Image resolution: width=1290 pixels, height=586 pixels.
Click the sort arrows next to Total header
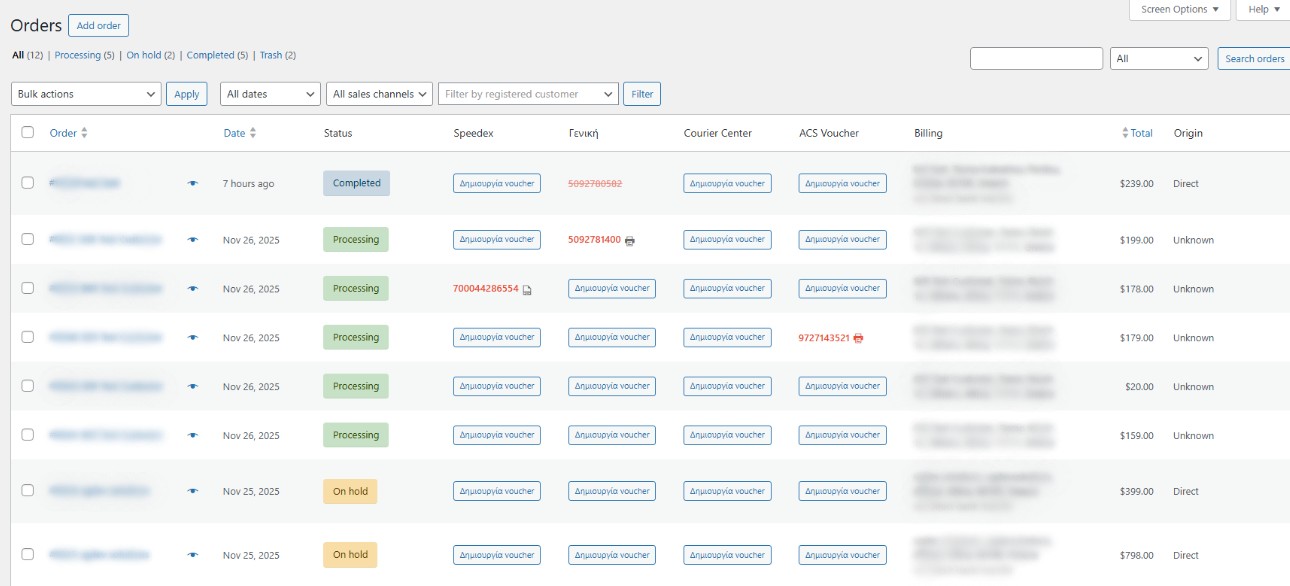1126,133
